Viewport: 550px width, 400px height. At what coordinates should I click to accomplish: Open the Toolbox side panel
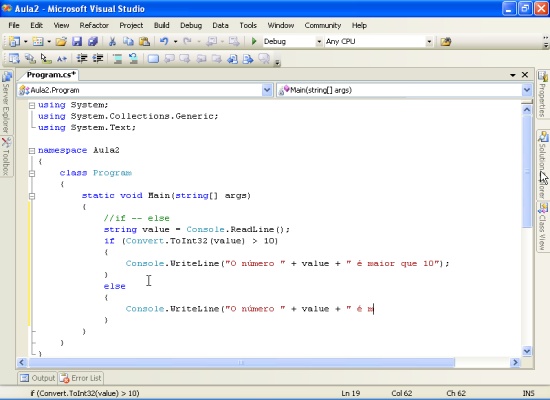click(6, 156)
